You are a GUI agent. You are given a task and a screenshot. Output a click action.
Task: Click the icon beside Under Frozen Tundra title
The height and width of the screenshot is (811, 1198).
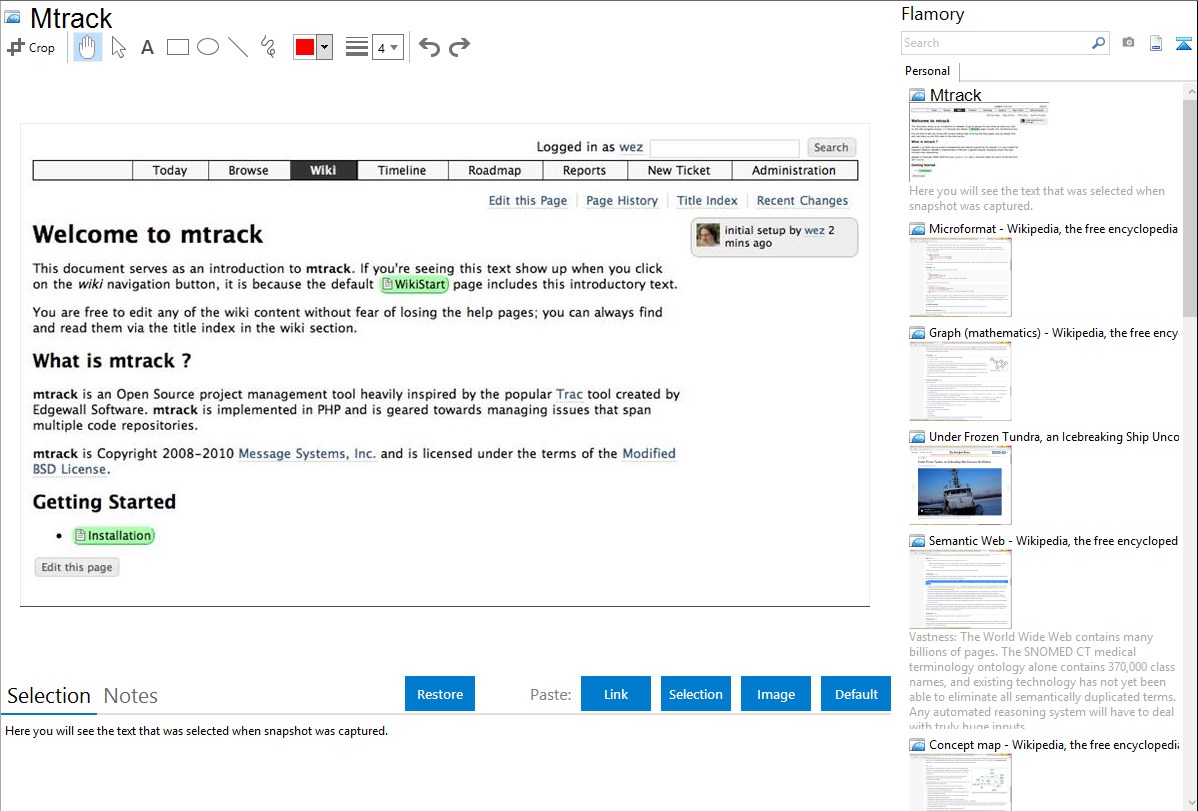tap(918, 437)
